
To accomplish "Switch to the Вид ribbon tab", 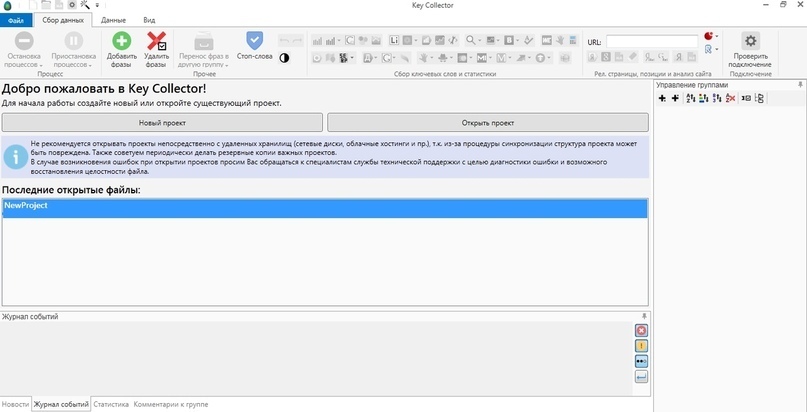I will click(149, 21).
